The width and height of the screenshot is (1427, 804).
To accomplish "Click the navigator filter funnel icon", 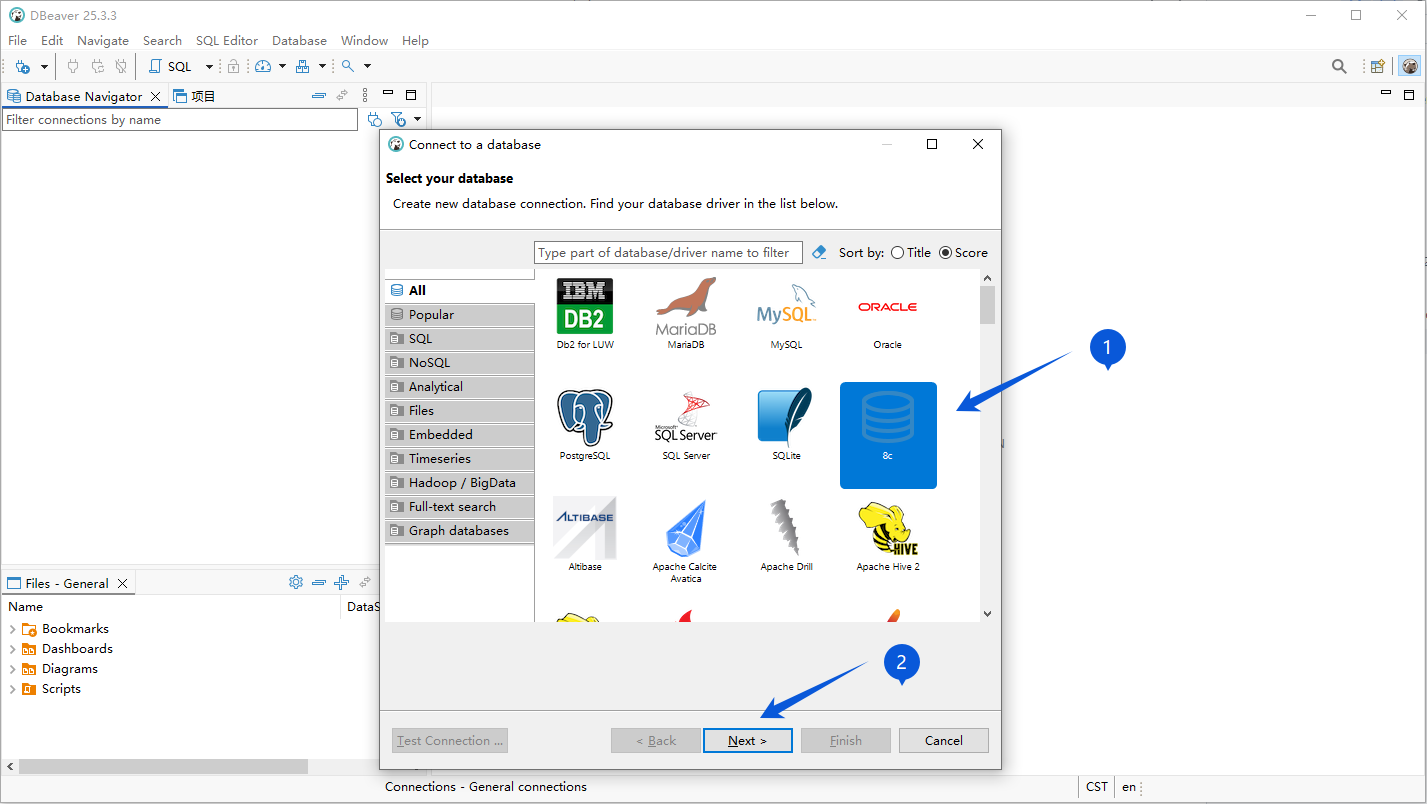I will coord(398,119).
